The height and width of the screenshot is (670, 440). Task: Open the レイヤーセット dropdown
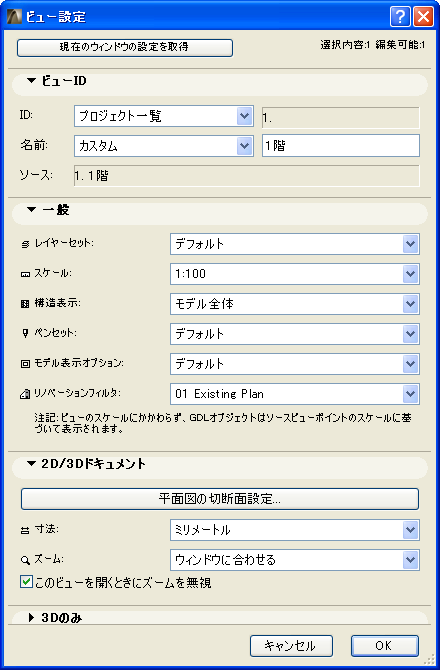pyautogui.click(x=295, y=244)
